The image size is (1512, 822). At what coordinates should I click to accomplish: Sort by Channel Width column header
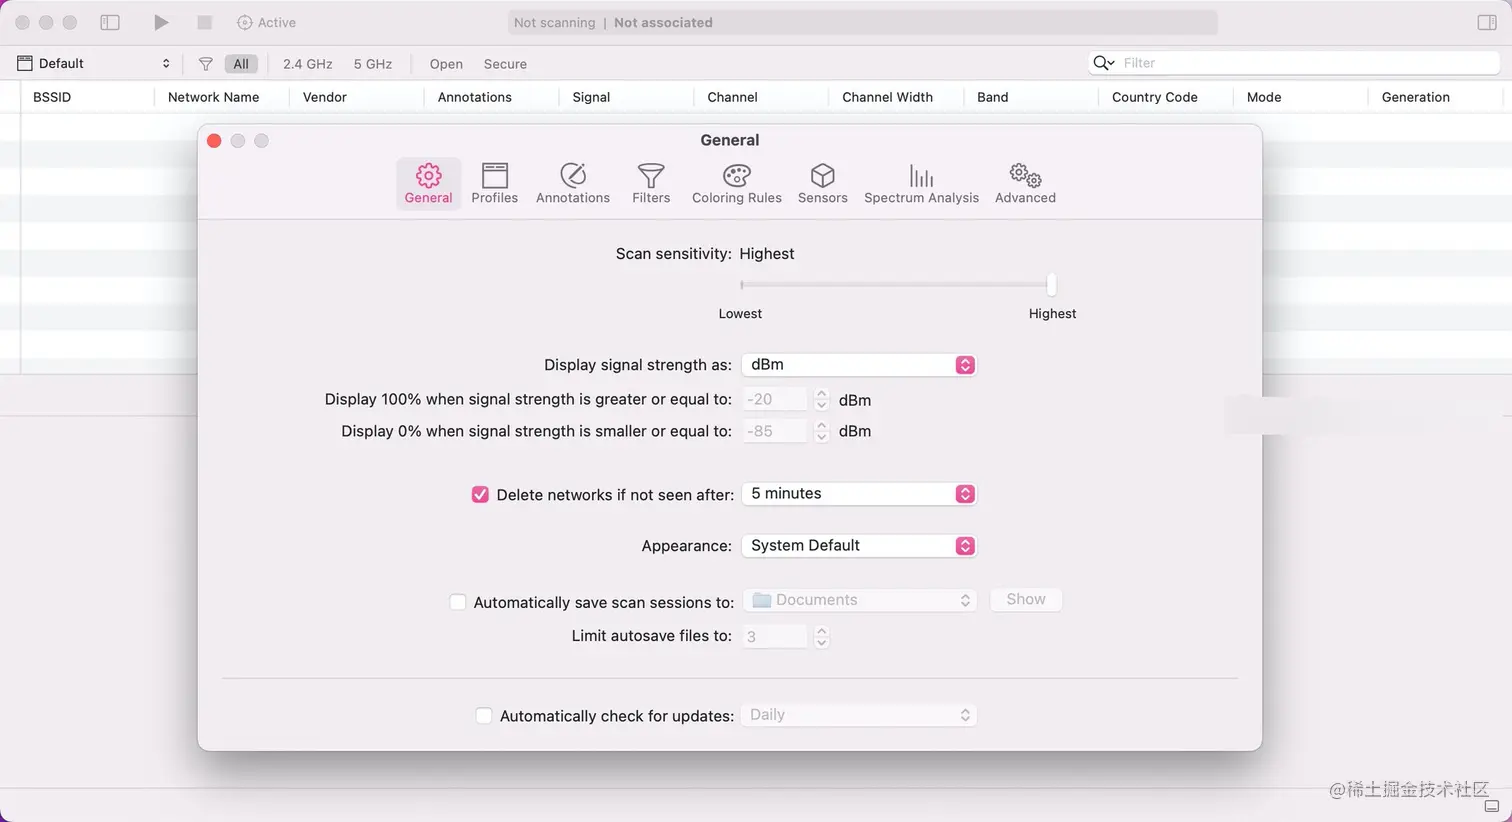coord(887,97)
